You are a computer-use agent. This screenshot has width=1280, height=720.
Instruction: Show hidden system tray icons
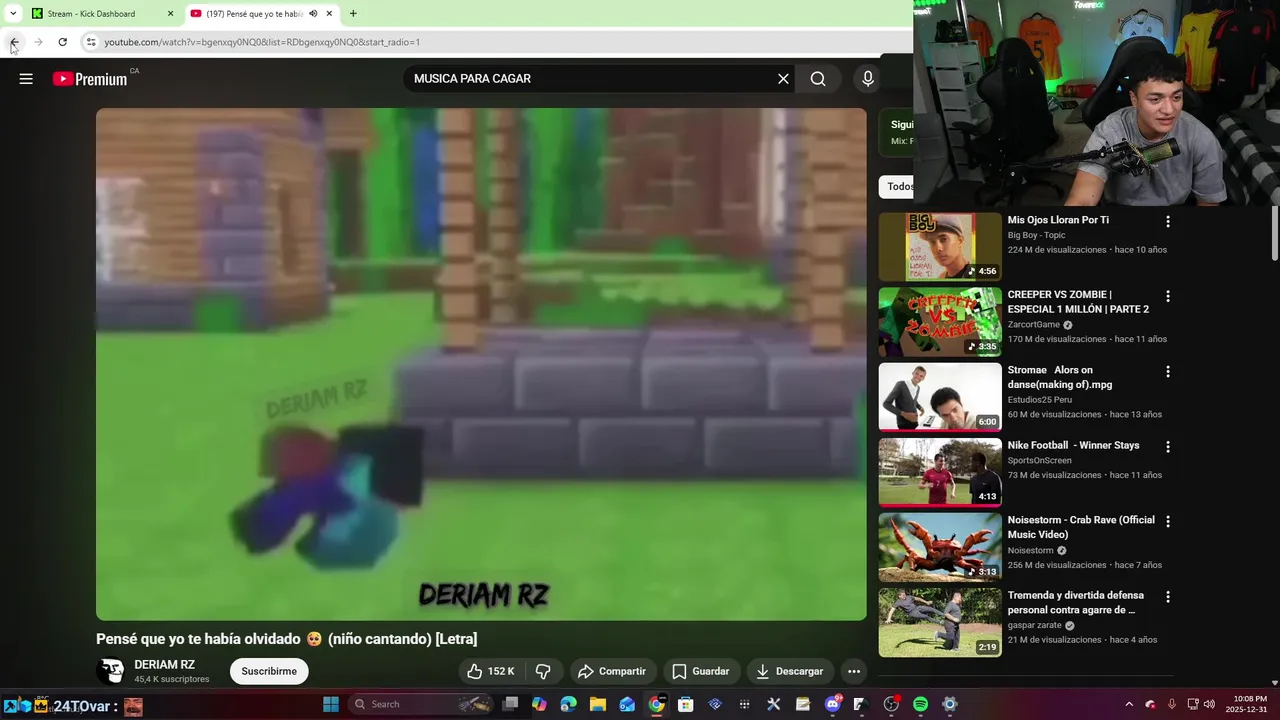point(1129,704)
